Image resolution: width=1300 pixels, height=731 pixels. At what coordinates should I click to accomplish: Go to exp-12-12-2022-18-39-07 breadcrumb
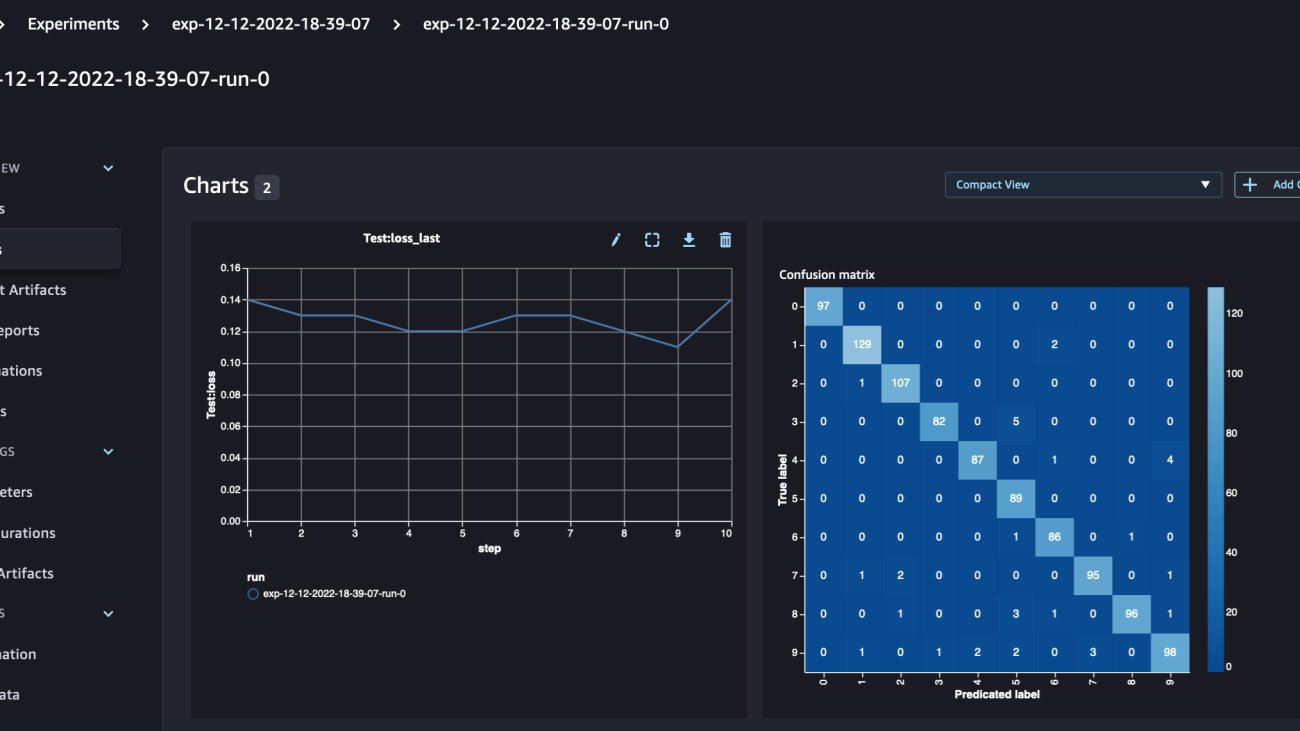(271, 24)
